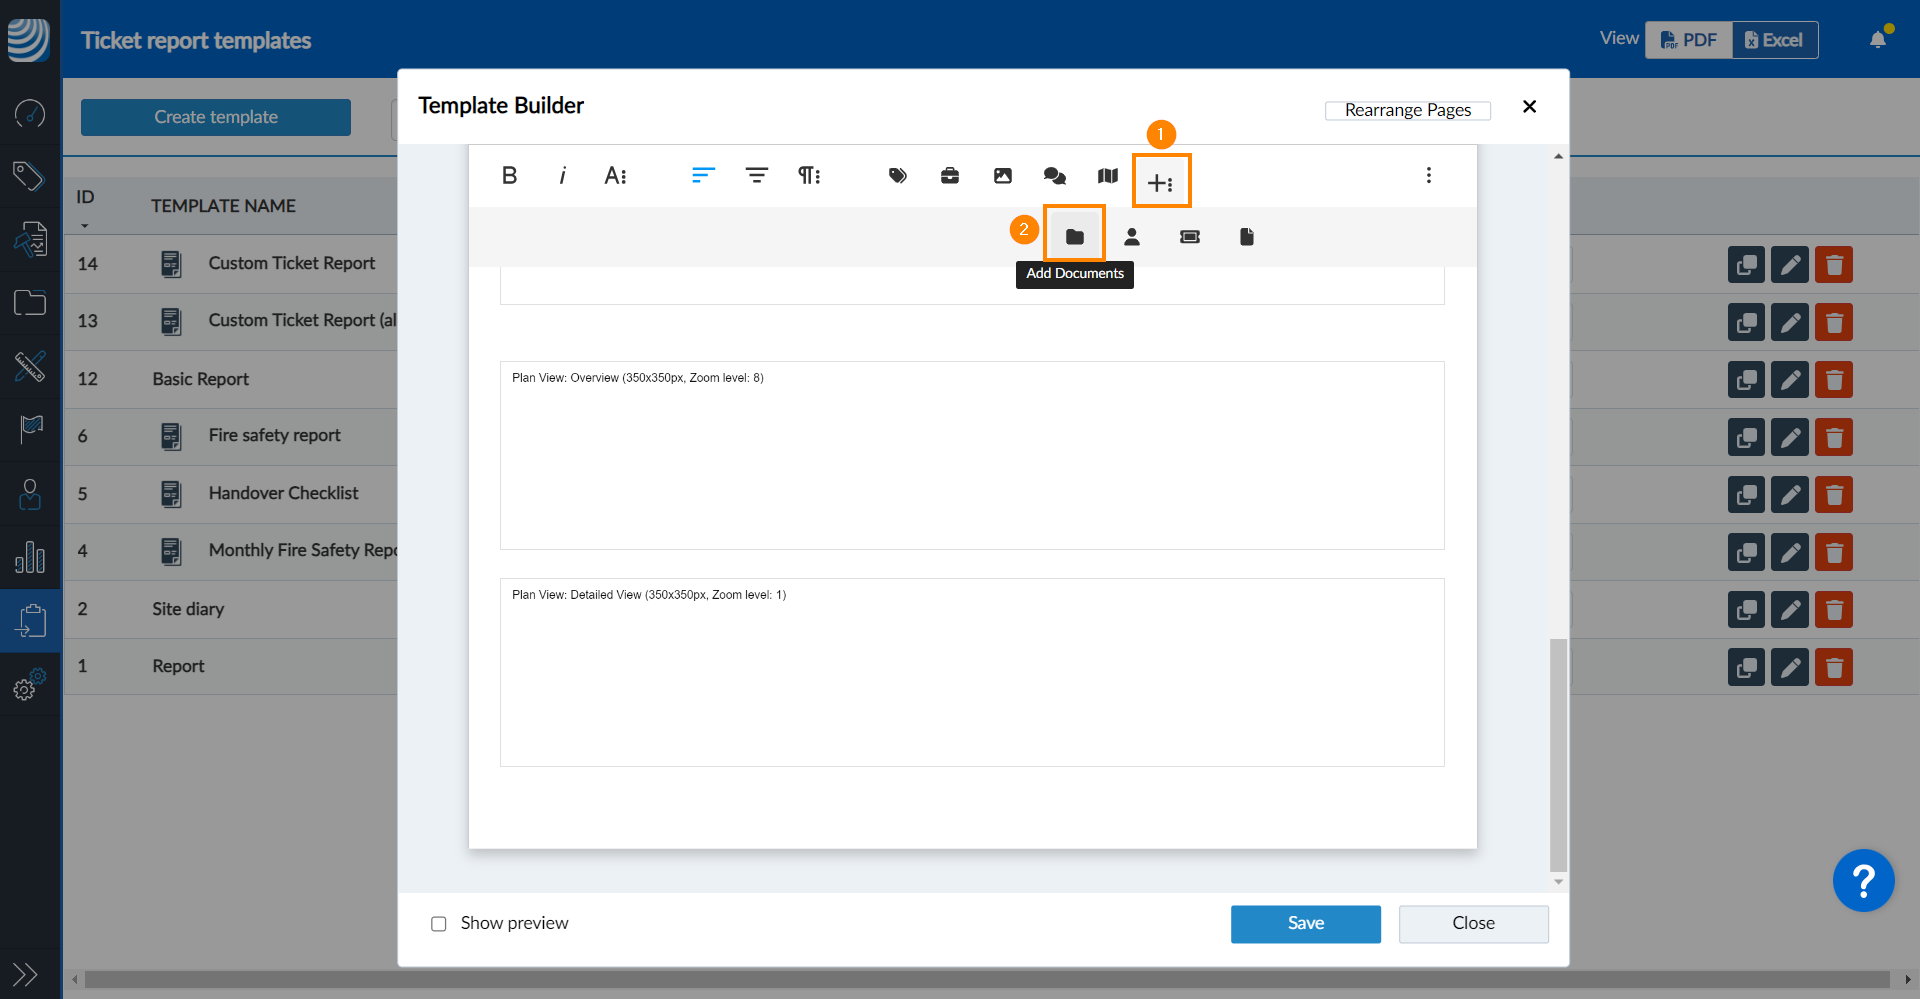The height and width of the screenshot is (999, 1920).
Task: Insert image using the picture icon
Action: click(x=1002, y=176)
